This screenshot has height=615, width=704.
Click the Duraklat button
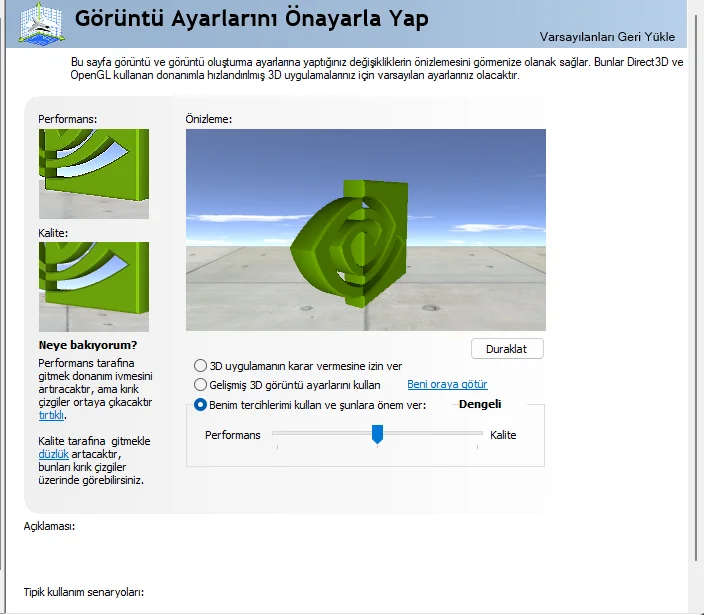click(507, 349)
